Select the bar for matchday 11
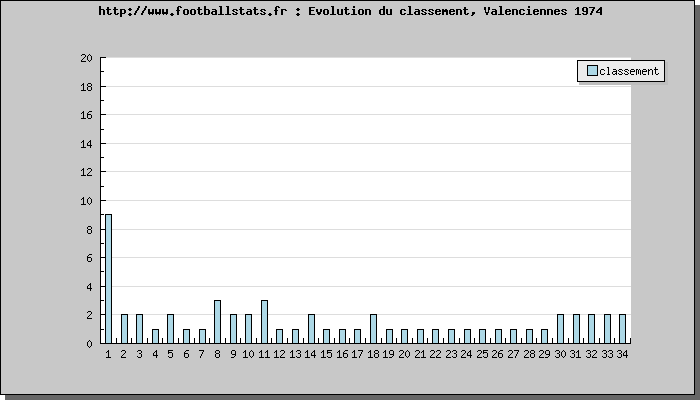The image size is (700, 400). (264, 321)
